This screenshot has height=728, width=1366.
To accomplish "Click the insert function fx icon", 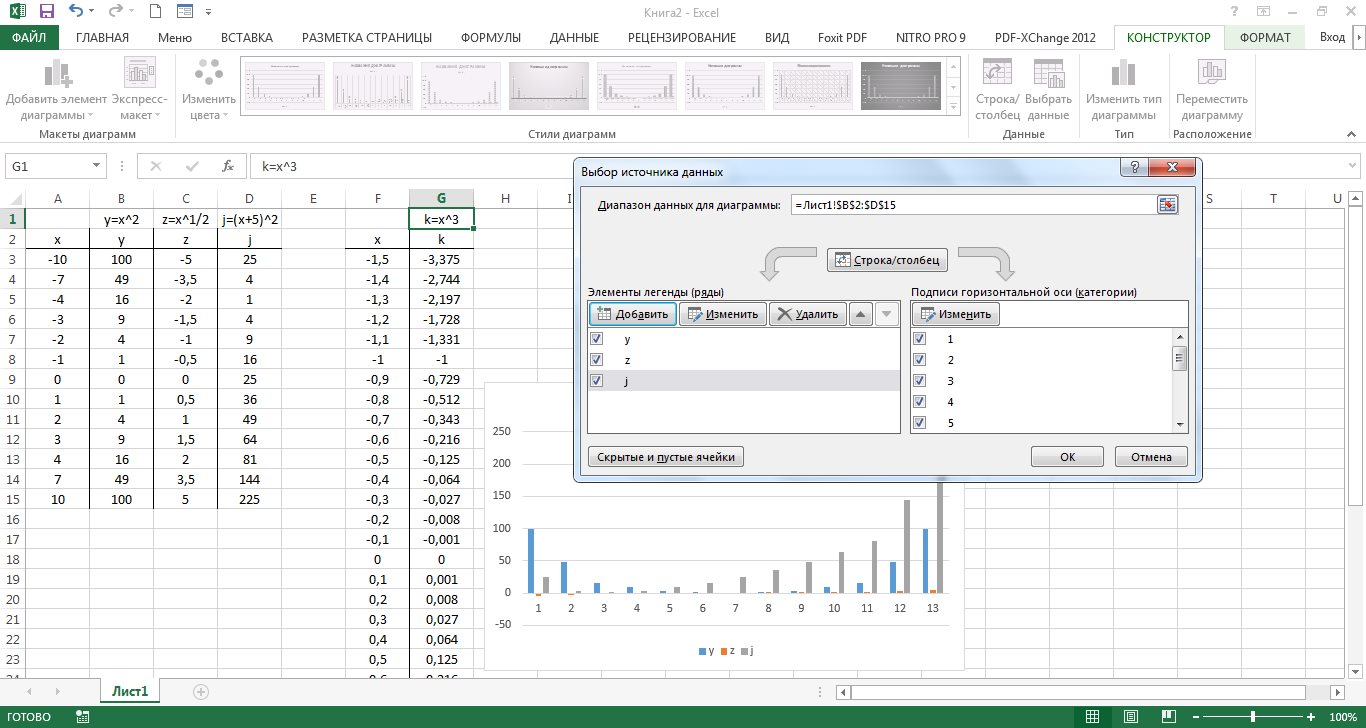I will [x=228, y=167].
